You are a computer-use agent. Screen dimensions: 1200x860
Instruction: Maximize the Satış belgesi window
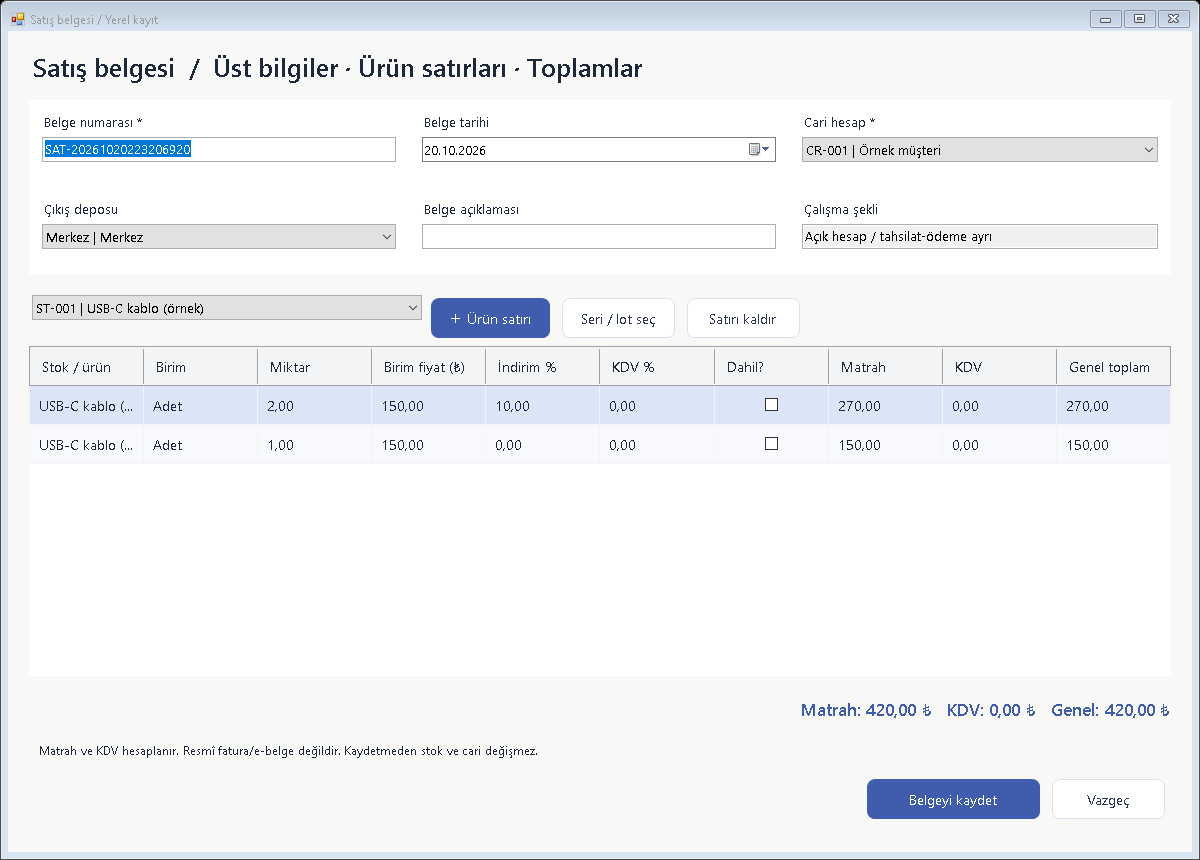click(1139, 18)
